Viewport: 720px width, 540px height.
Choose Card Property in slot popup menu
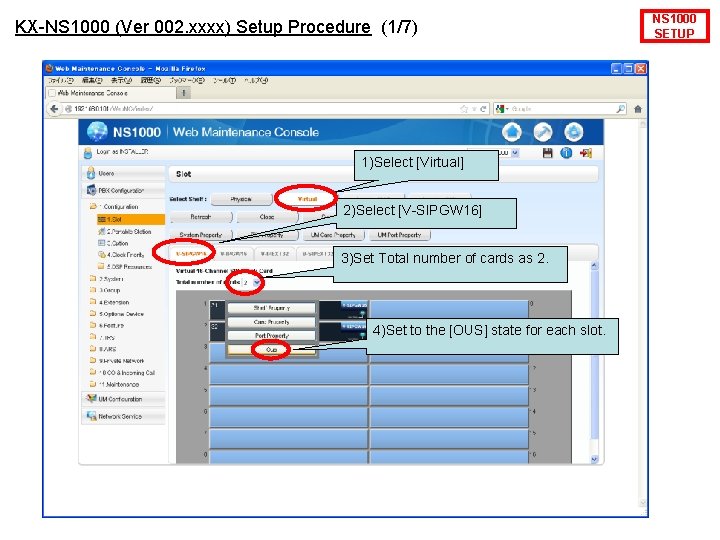coord(271,322)
